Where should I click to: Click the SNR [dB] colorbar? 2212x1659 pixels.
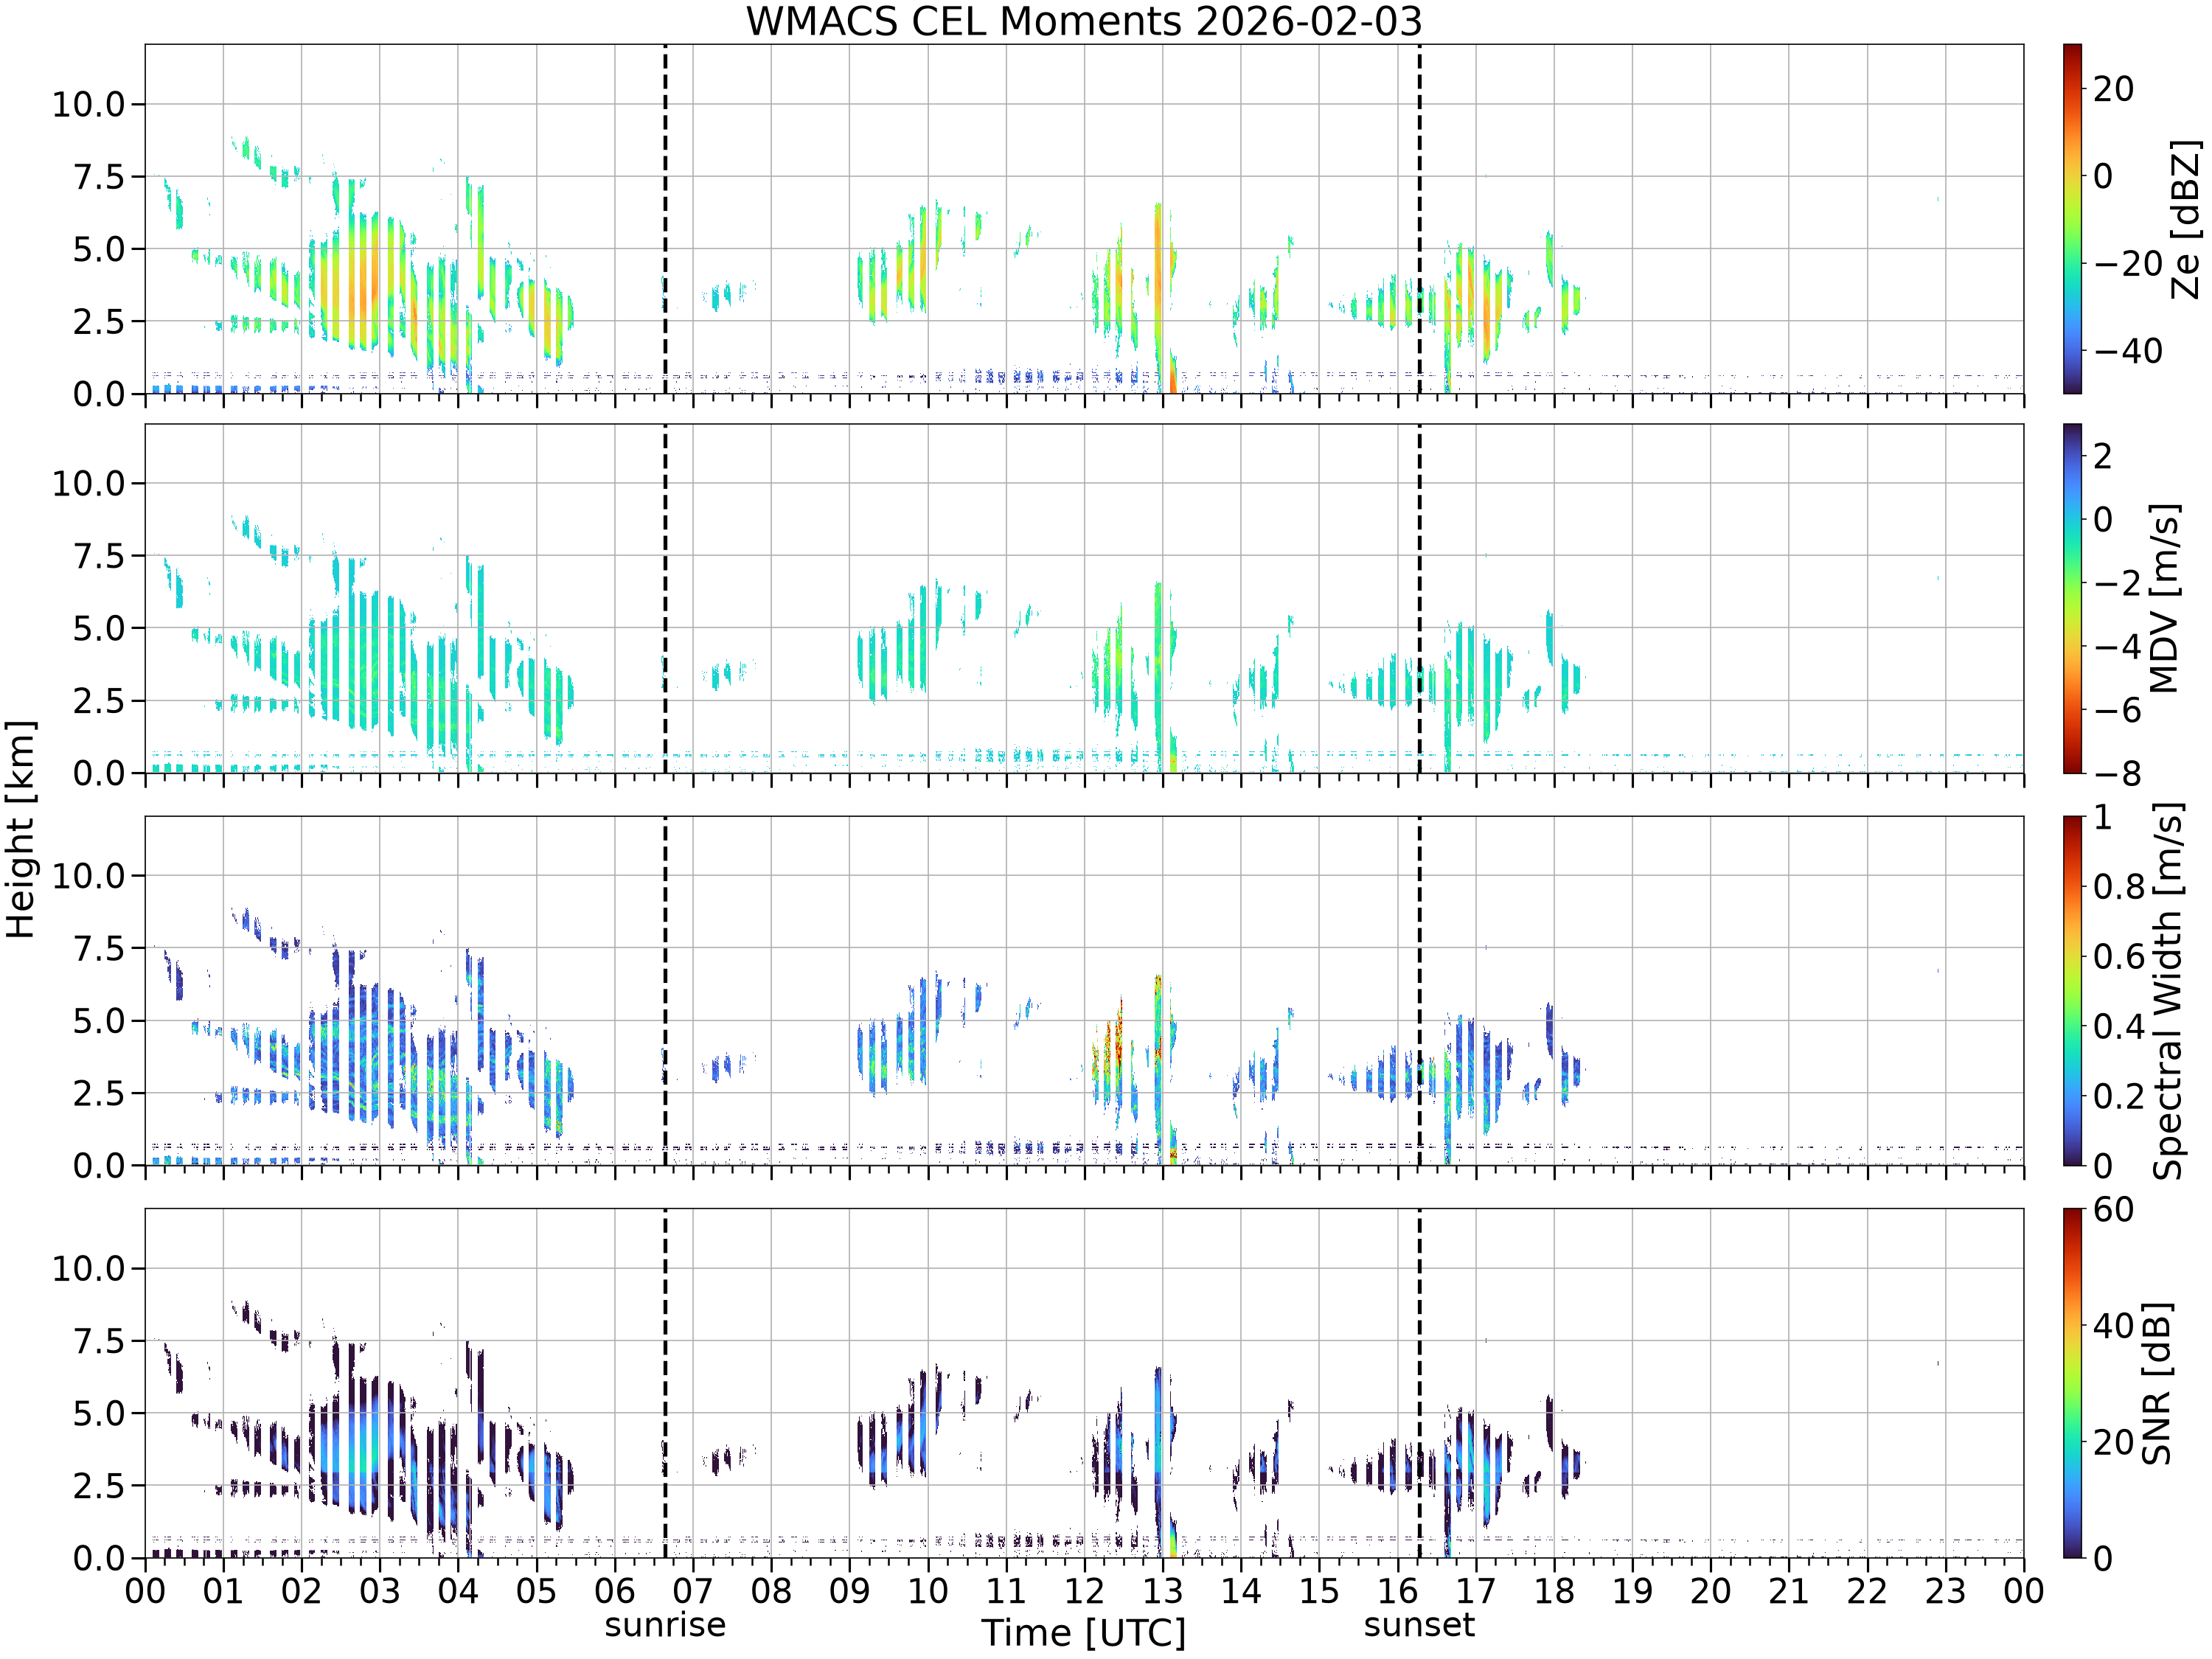pos(2073,1383)
